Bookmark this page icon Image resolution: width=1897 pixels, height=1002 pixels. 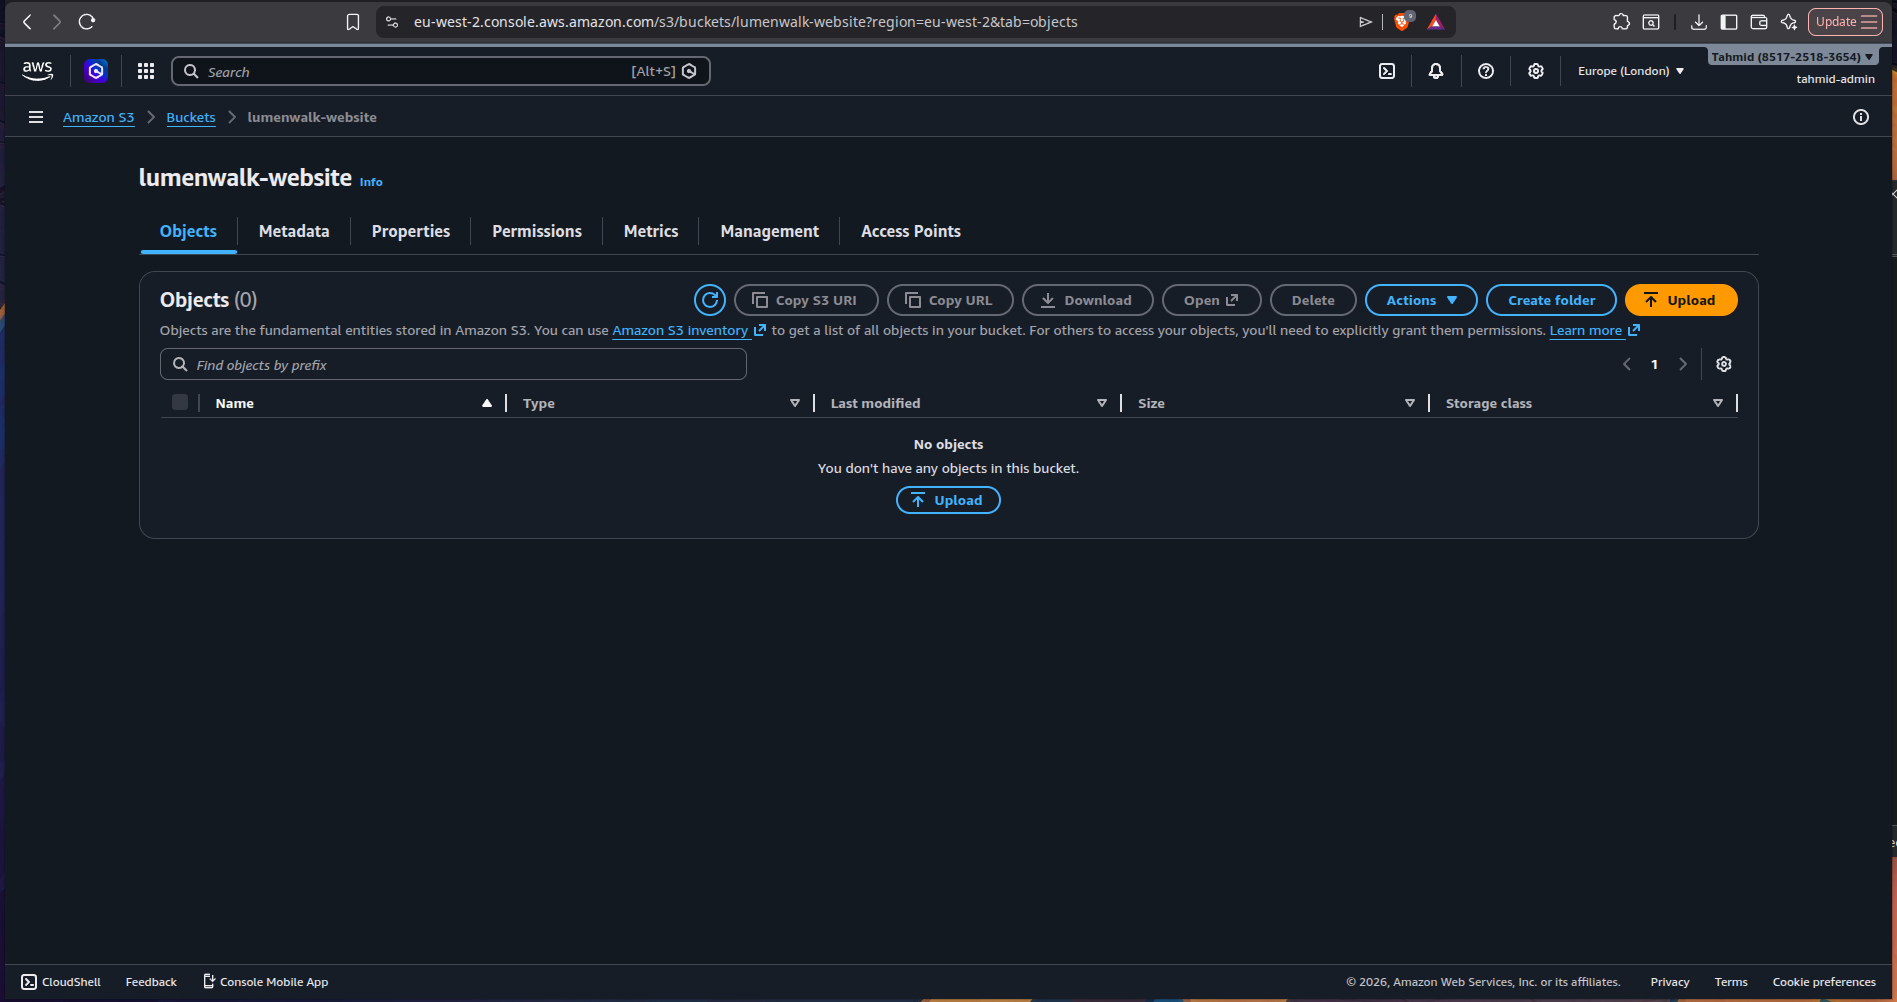353,22
